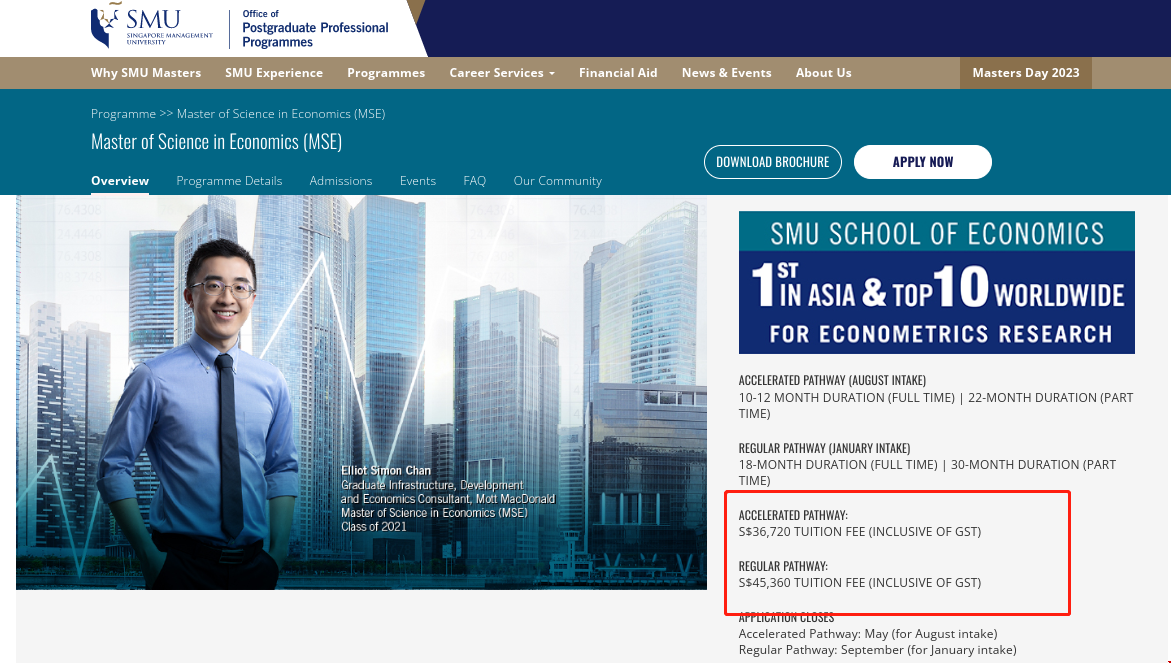
Task: Open the FAQ tab
Action: click(474, 181)
